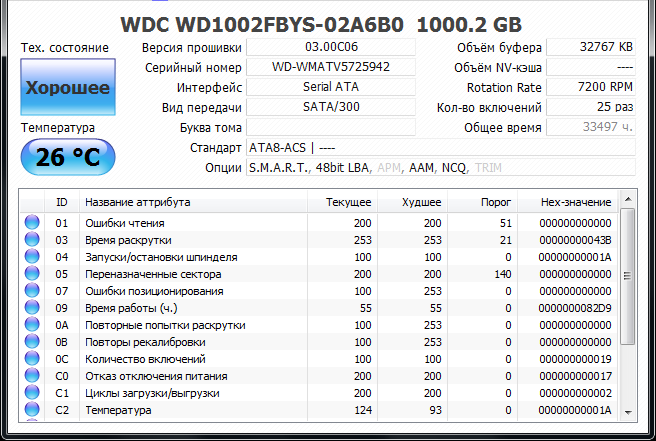Click serial number field WD-WMATV5725942
The height and width of the screenshot is (441, 656).
coord(331,67)
